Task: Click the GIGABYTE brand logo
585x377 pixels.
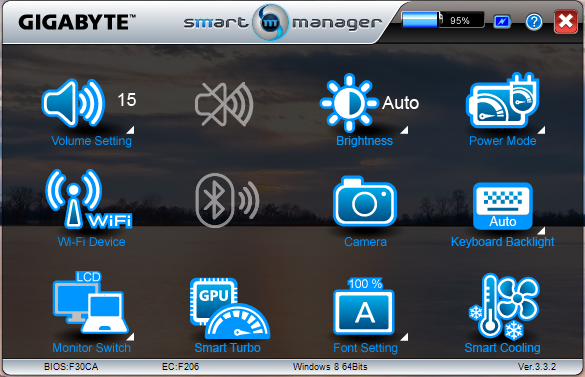Action: coord(77,22)
